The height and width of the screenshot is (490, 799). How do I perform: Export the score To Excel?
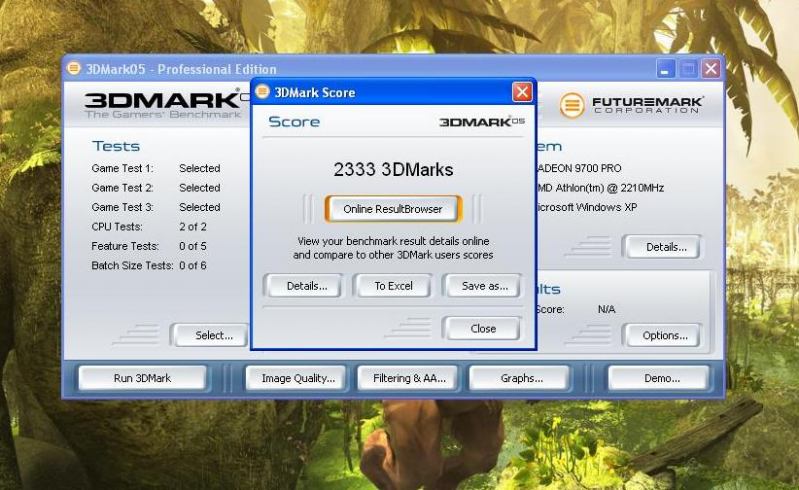[x=393, y=286]
